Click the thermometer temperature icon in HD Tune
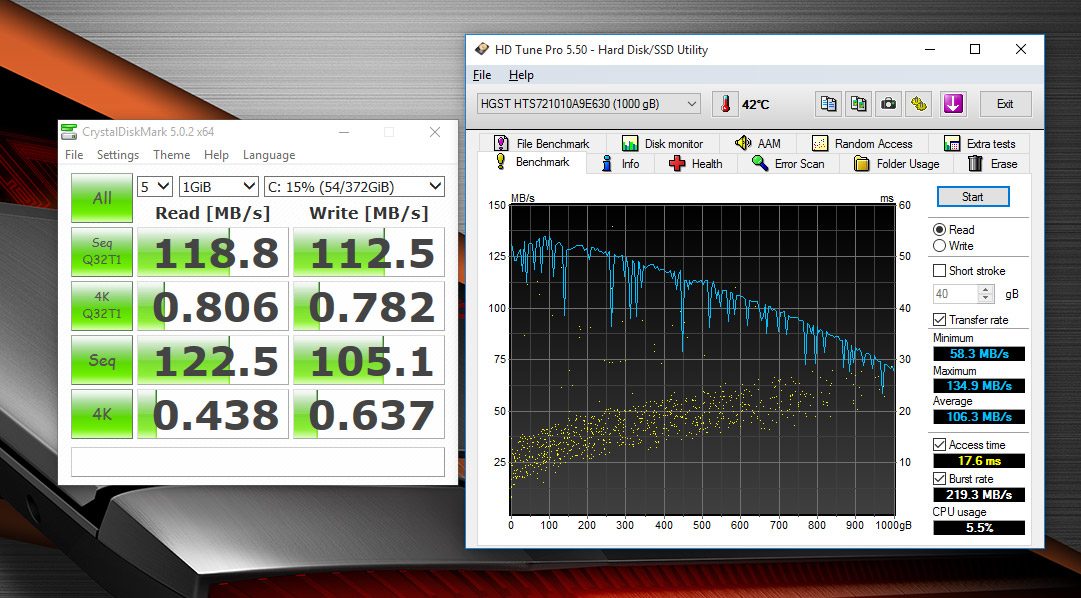This screenshot has width=1081, height=598. 725,104
